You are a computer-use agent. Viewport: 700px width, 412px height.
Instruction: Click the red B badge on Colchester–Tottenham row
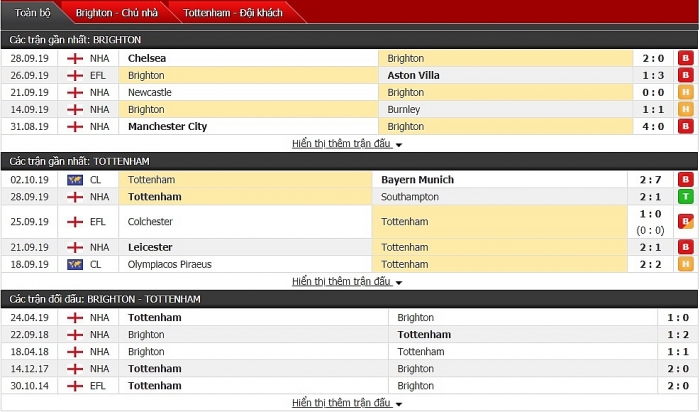coord(686,222)
